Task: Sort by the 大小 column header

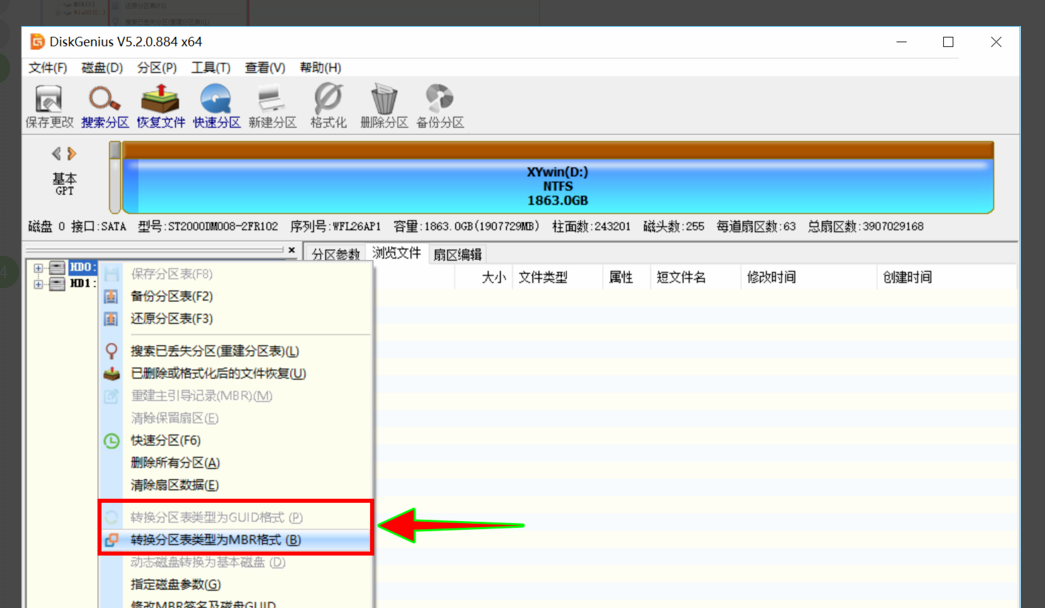Action: coord(483,277)
